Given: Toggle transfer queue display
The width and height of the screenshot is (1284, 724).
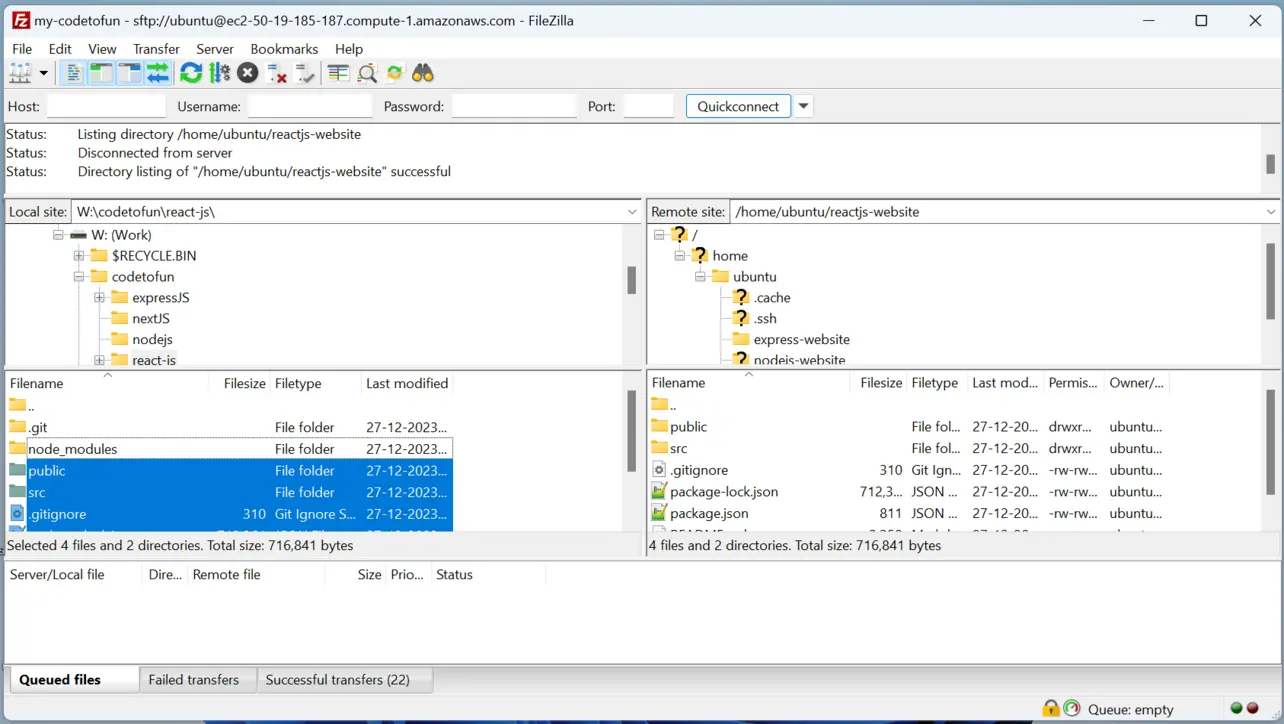Looking at the screenshot, I should [158, 73].
